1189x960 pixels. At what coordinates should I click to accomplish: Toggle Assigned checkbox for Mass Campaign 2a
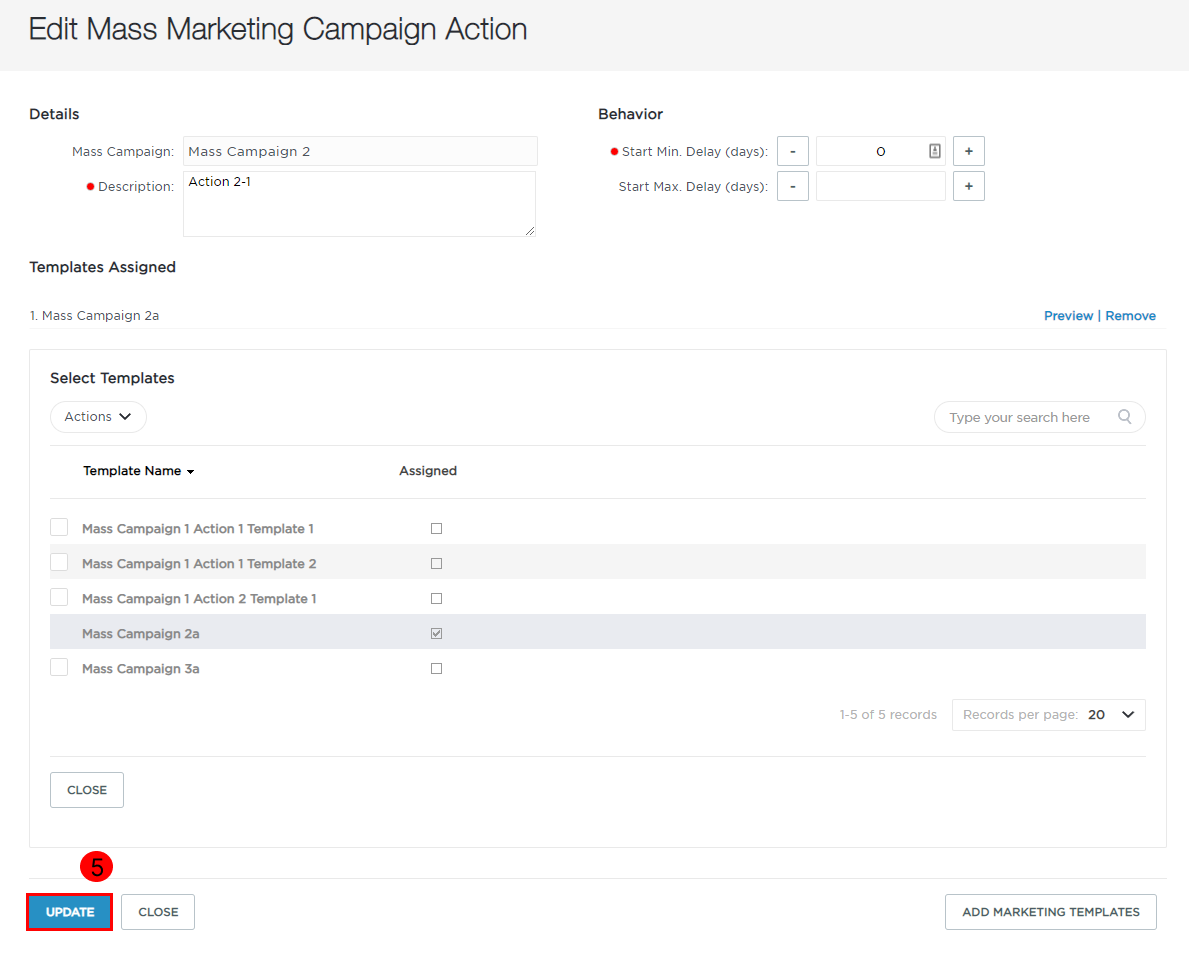[x=436, y=633]
